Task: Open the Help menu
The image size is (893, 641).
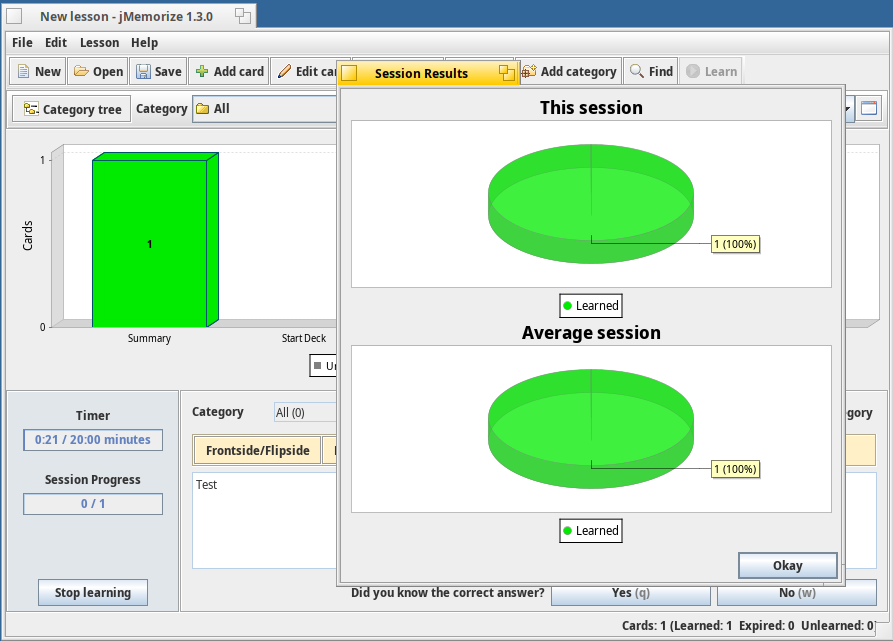Action: point(144,43)
